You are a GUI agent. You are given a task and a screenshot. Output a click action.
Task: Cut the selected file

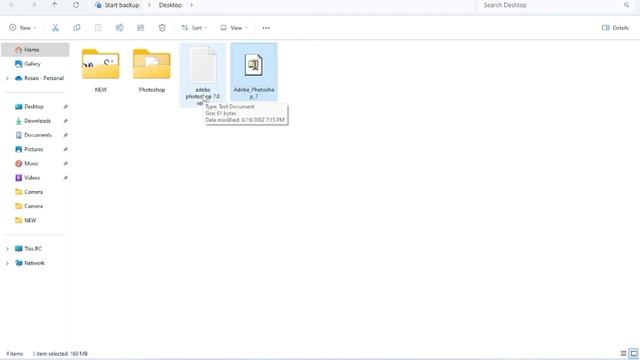click(56, 28)
